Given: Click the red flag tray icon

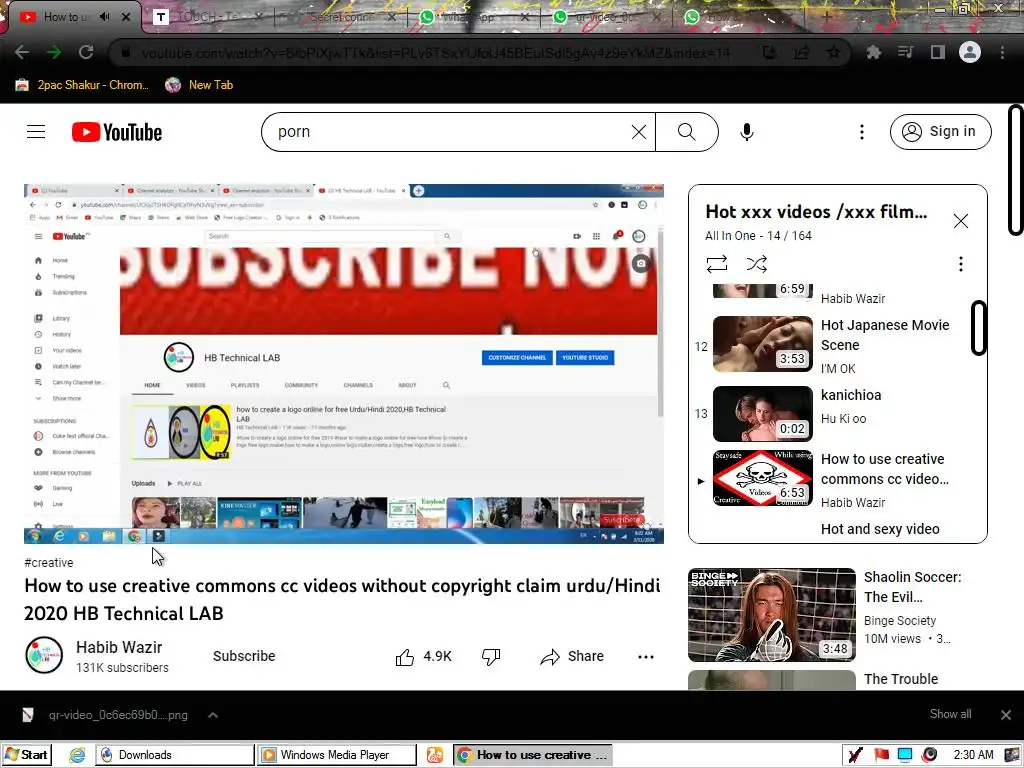Looking at the screenshot, I should [x=882, y=755].
